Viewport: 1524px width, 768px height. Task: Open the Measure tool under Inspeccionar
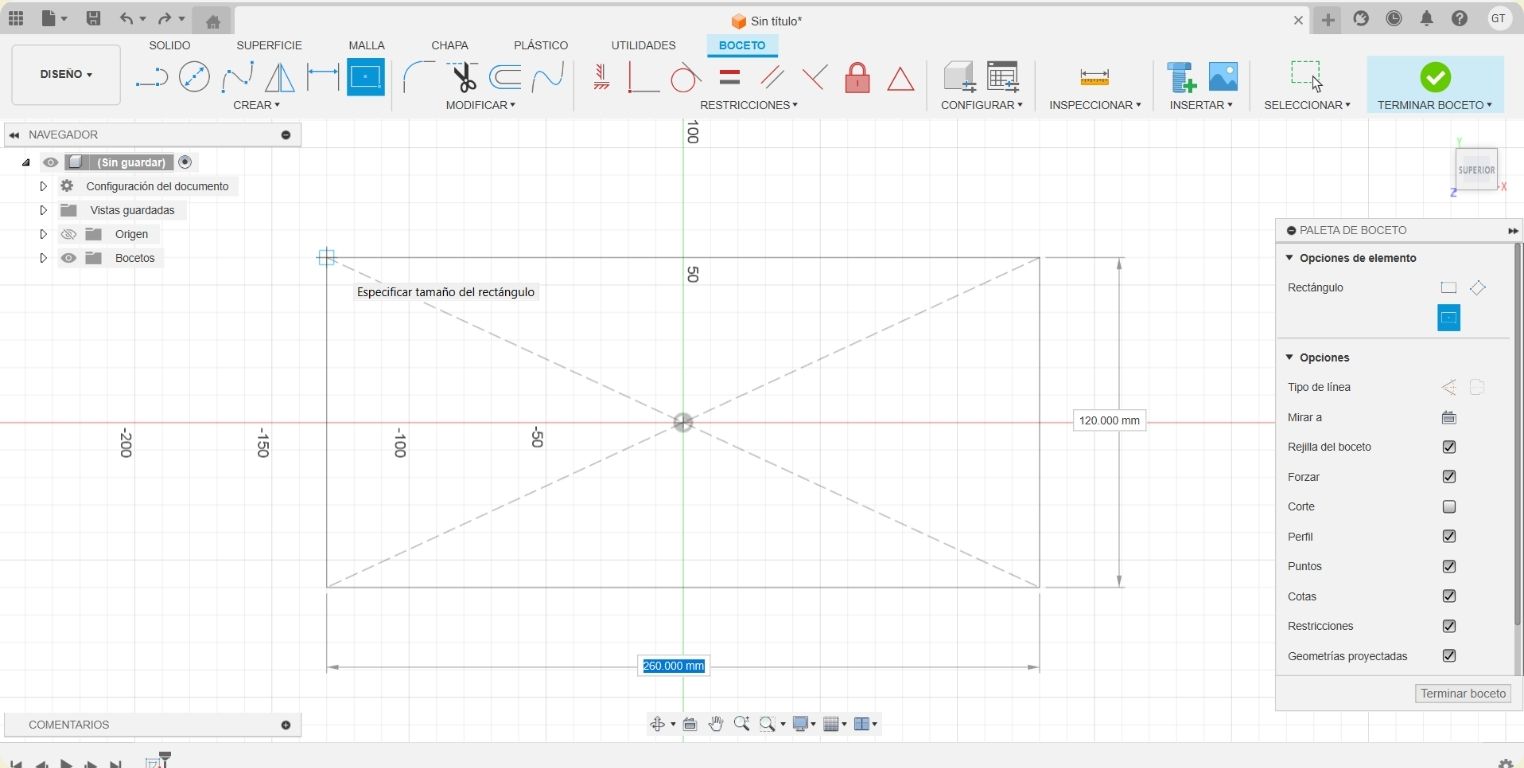pos(1095,77)
